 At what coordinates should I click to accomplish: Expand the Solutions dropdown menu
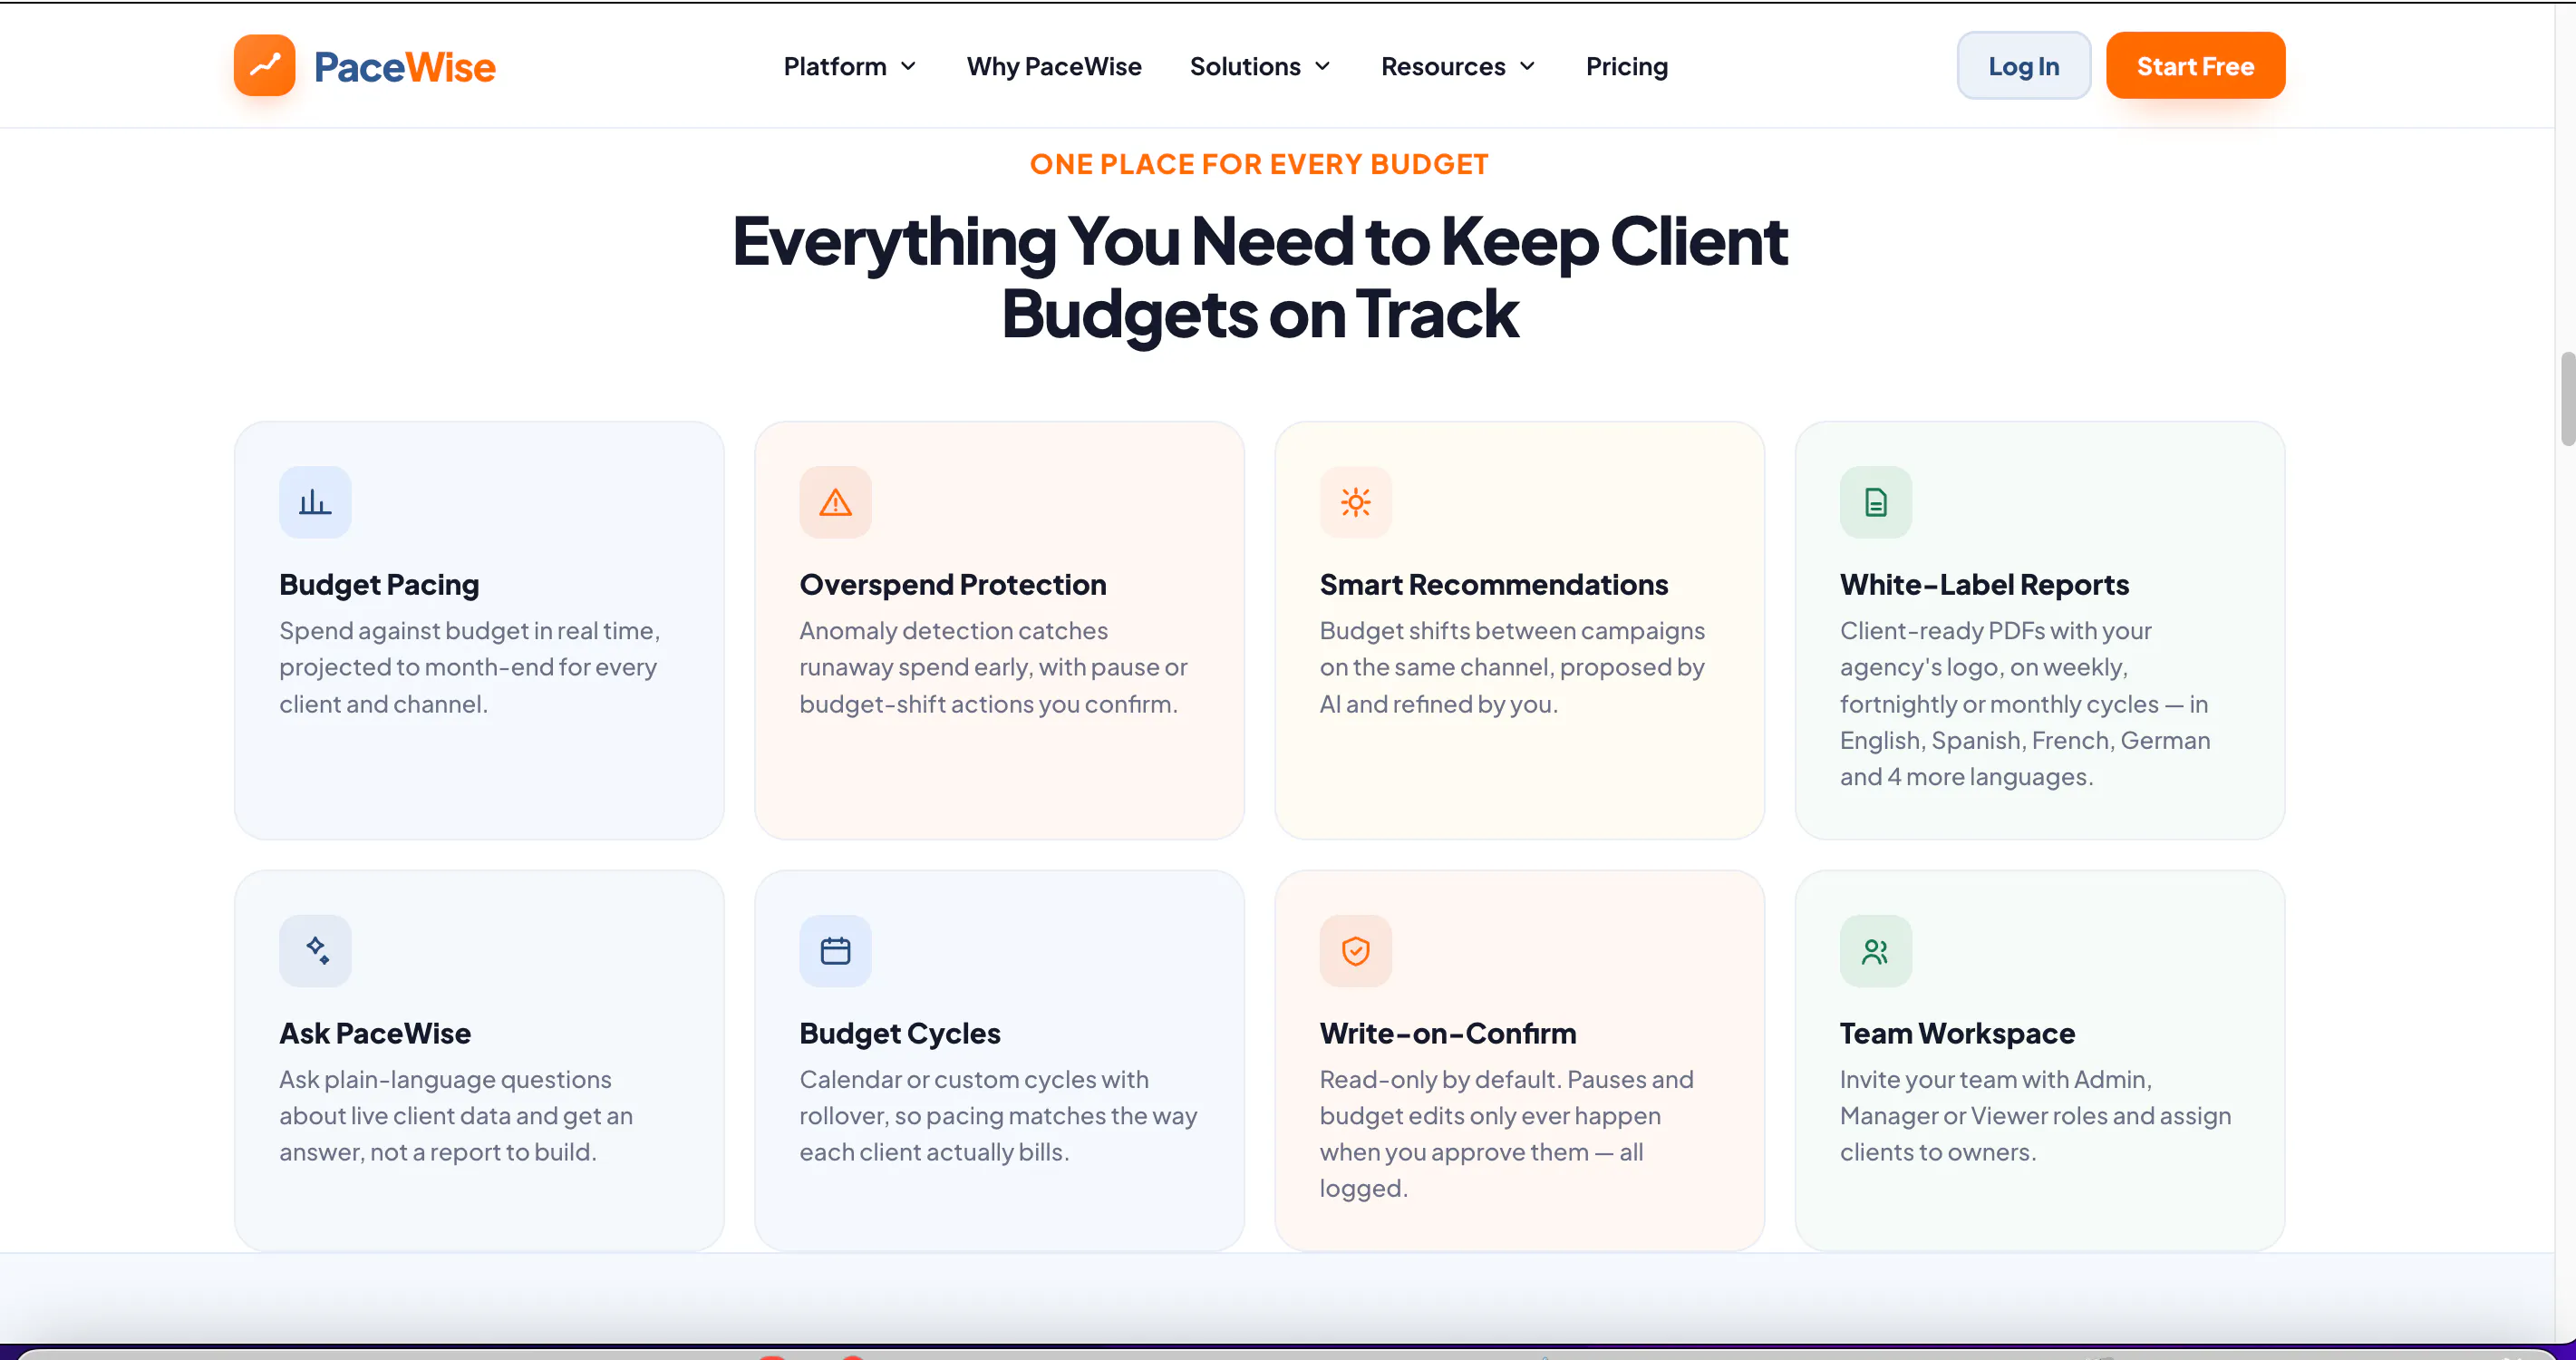tap(1260, 66)
